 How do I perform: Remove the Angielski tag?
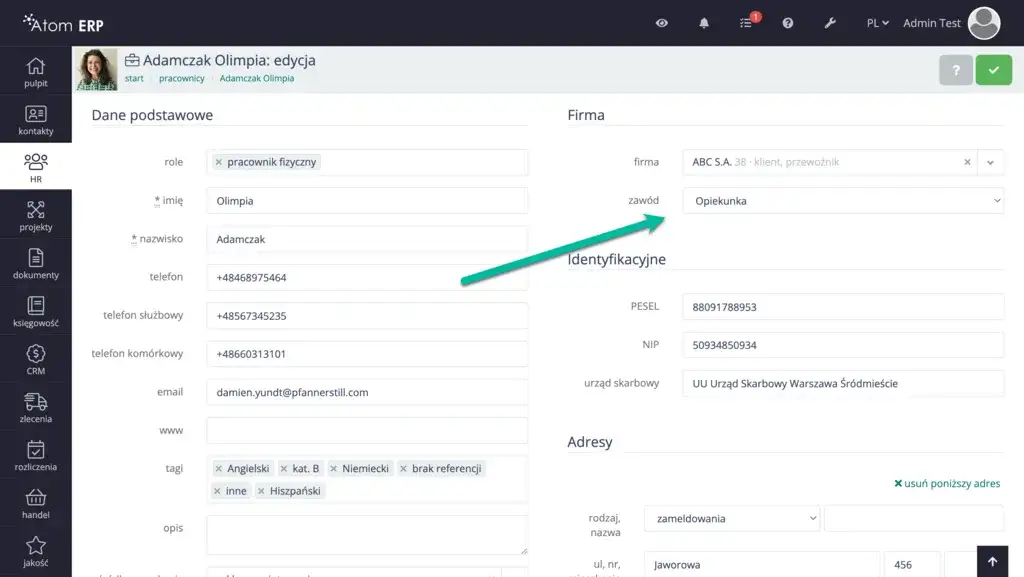coord(219,469)
